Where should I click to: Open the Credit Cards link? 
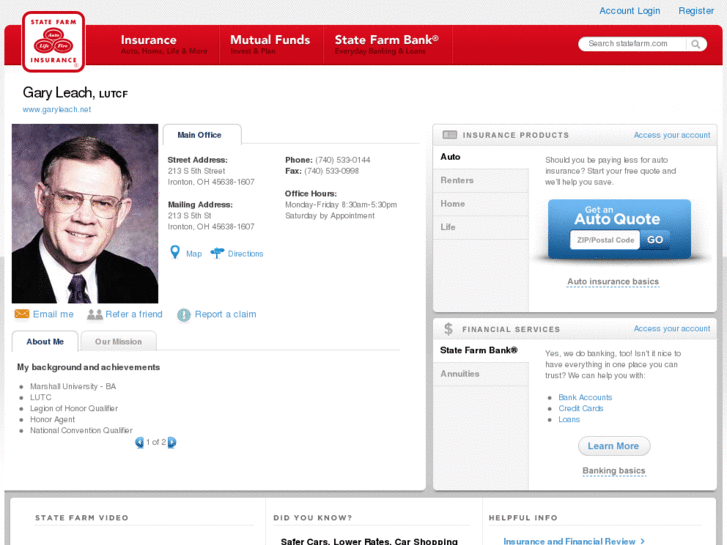tap(580, 409)
